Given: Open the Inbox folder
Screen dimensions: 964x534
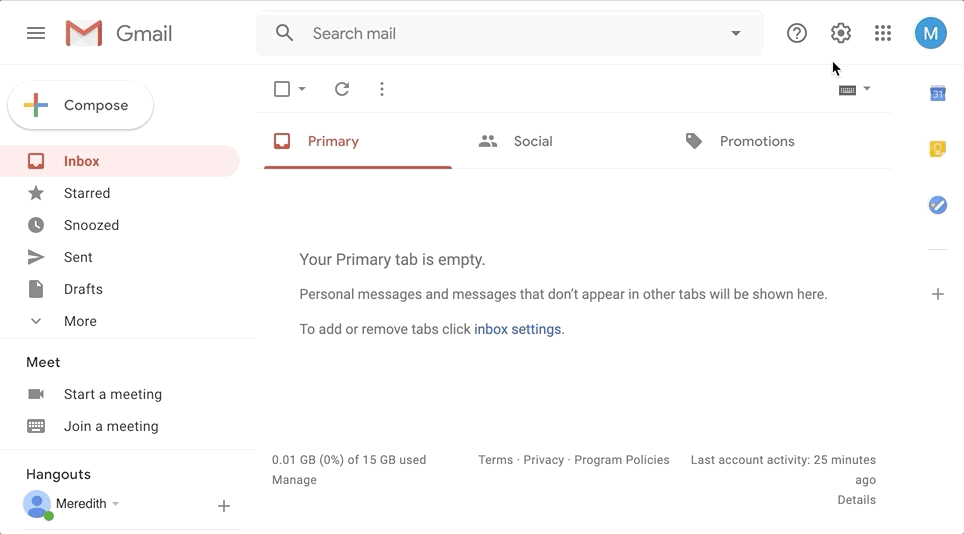Looking at the screenshot, I should pyautogui.click(x=120, y=161).
